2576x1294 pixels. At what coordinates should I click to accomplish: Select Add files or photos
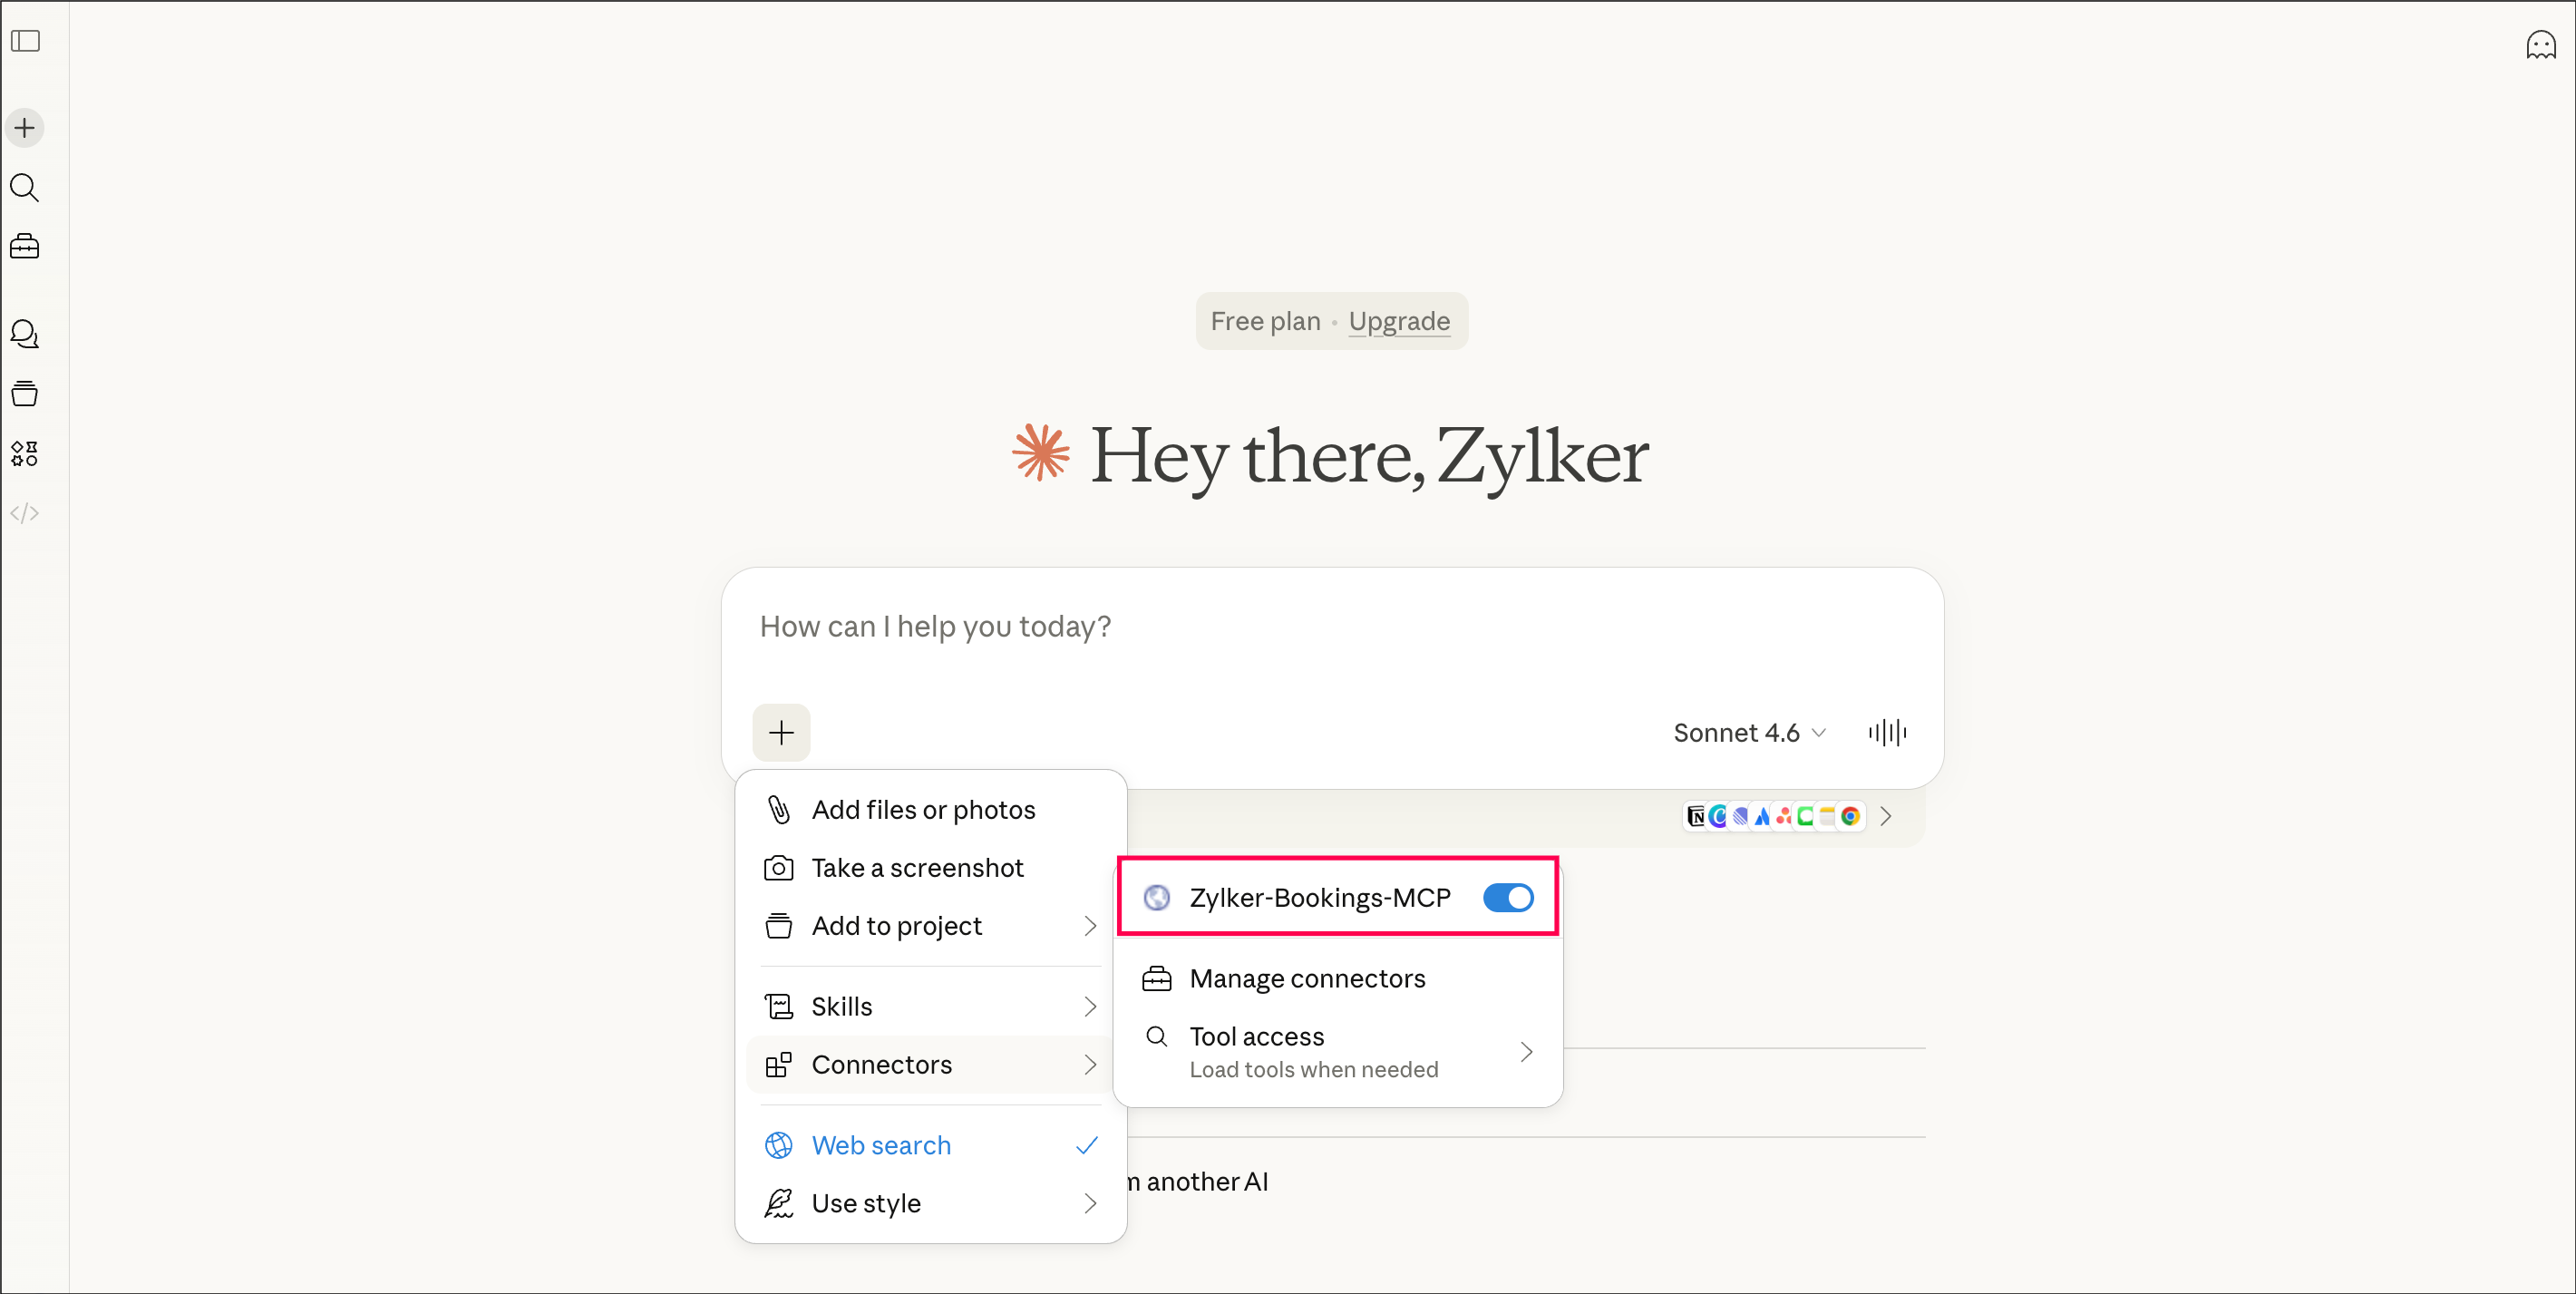922,810
